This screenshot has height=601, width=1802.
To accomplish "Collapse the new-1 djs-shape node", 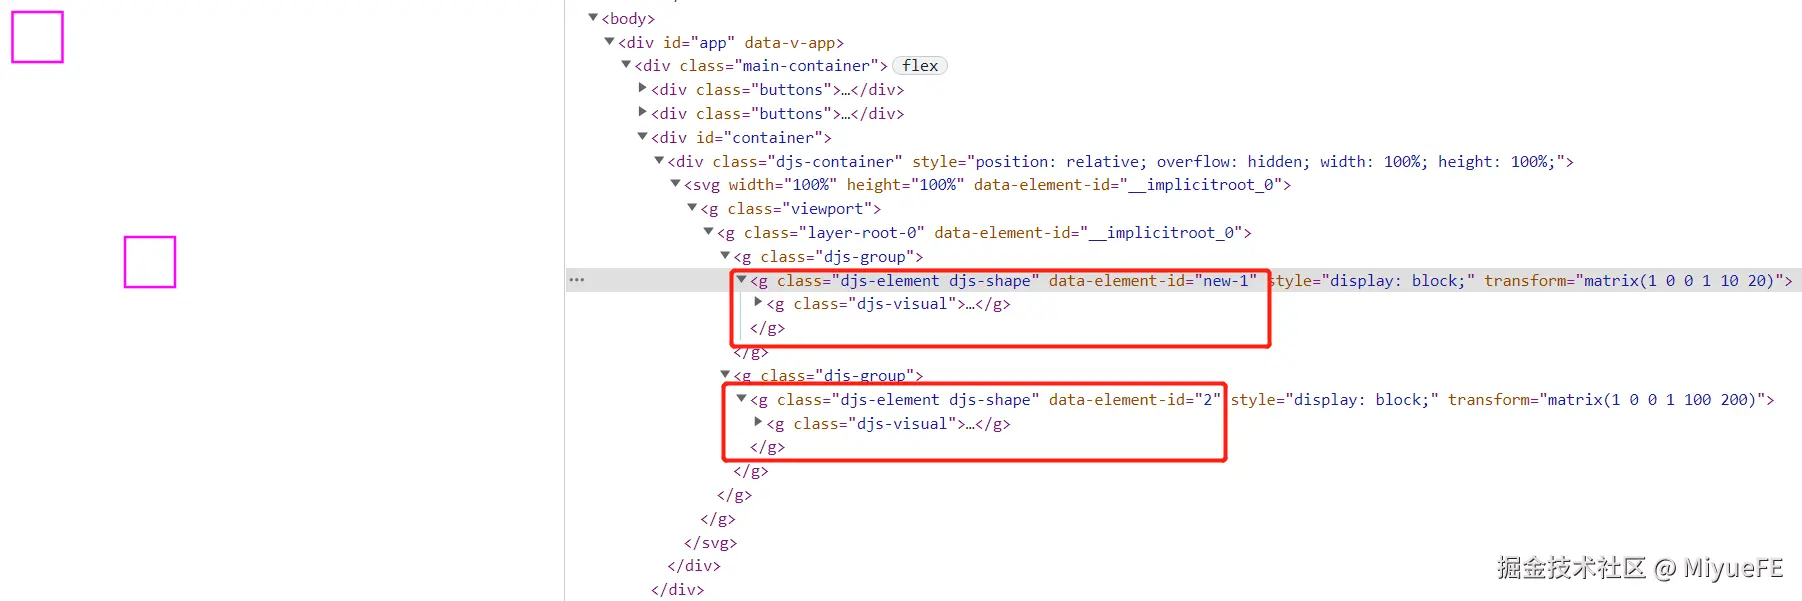I will pyautogui.click(x=742, y=280).
